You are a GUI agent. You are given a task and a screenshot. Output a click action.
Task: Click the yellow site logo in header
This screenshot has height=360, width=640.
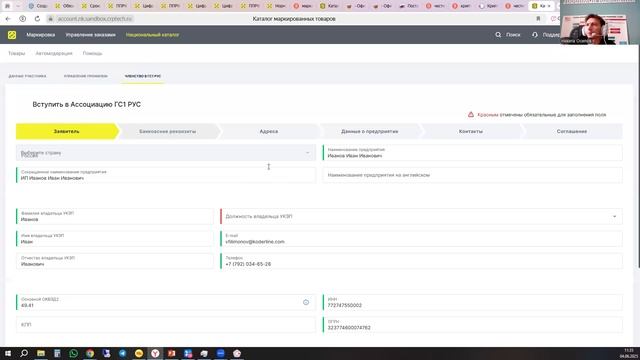click(12, 35)
